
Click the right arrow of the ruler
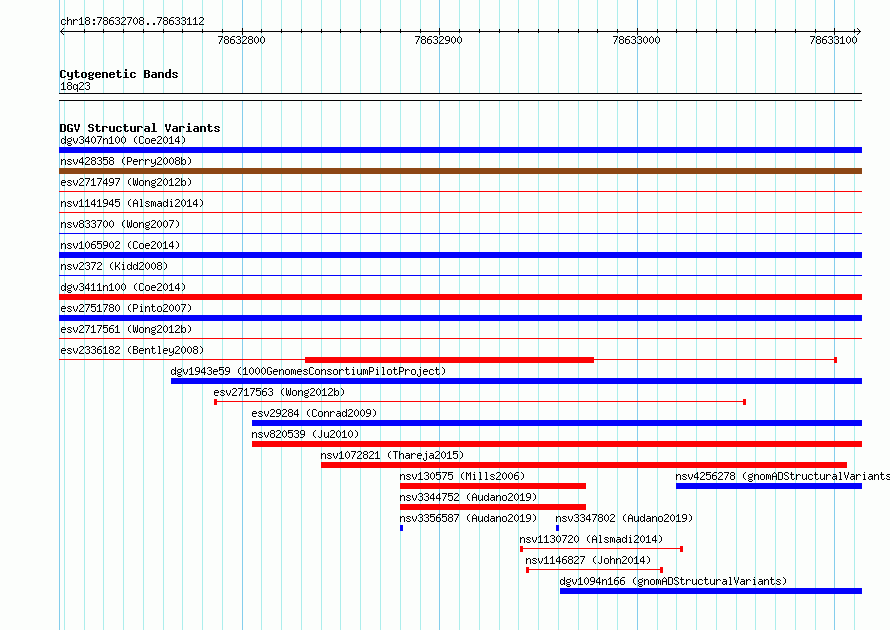pyautogui.click(x=859, y=32)
